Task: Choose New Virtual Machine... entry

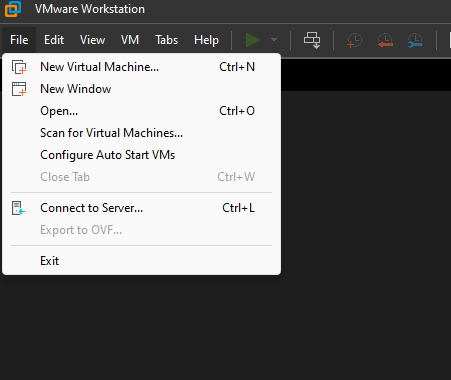Action: (x=141, y=67)
